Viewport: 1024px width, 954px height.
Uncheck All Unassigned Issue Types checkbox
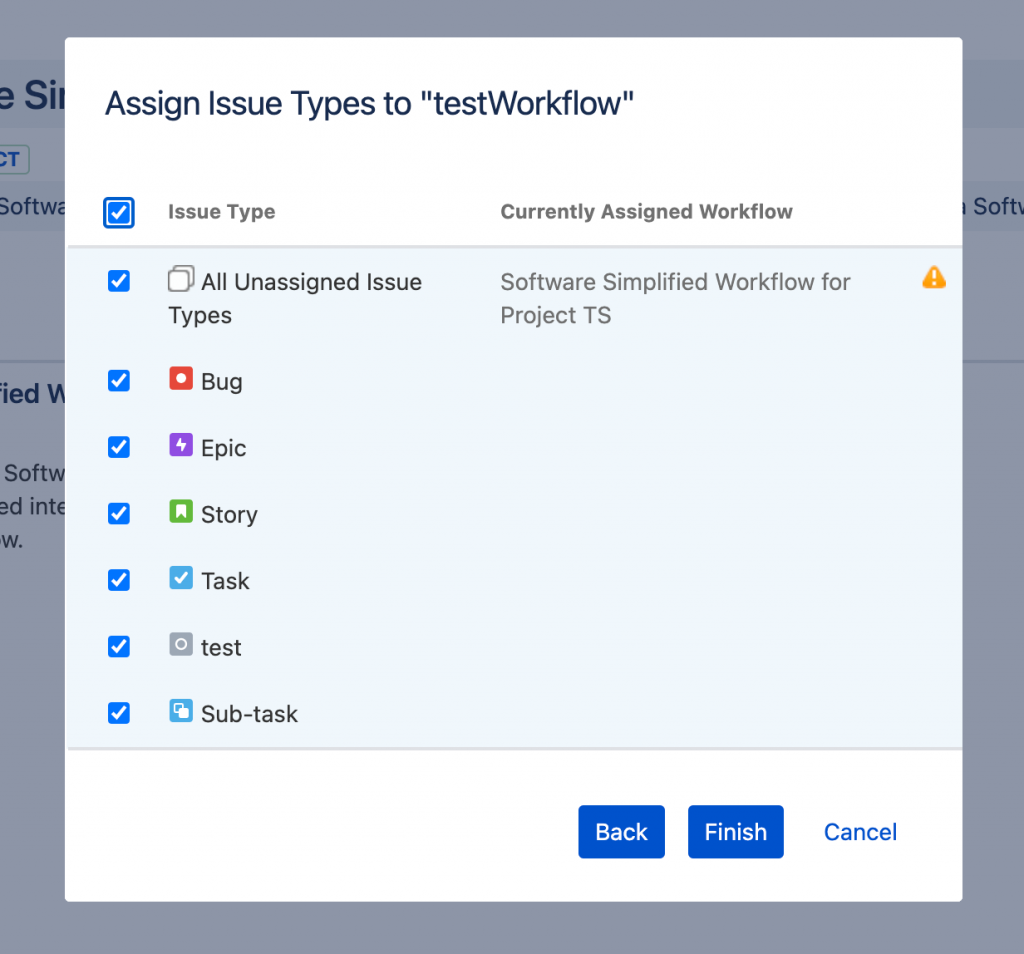[x=119, y=281]
